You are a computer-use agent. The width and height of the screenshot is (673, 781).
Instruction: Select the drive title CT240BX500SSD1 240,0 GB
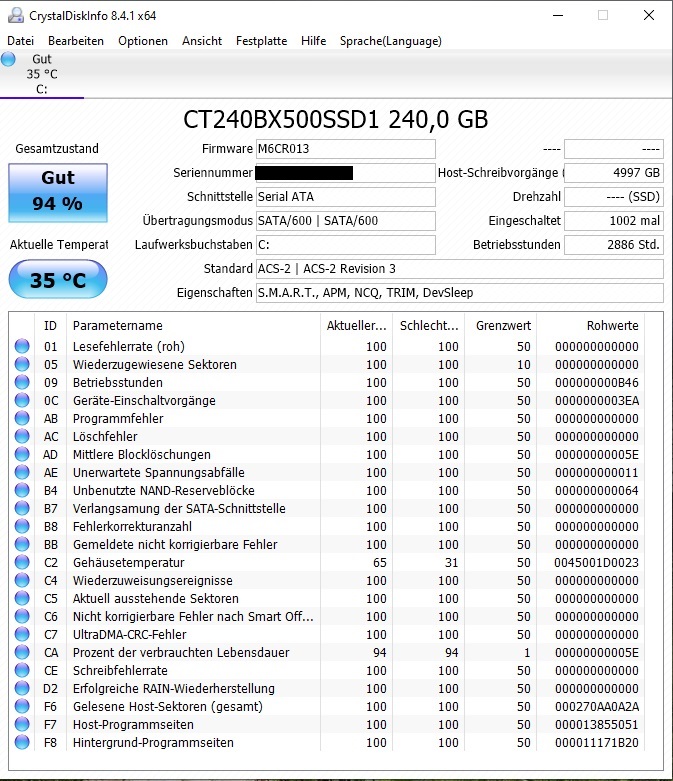pos(336,120)
